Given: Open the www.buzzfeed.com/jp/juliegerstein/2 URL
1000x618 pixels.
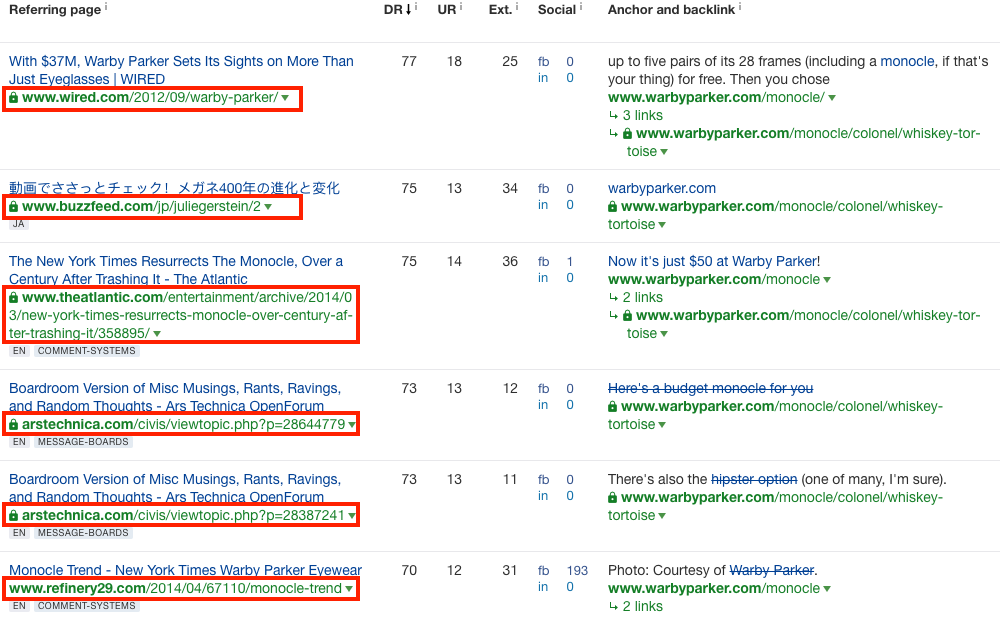Looking at the screenshot, I should click(141, 207).
